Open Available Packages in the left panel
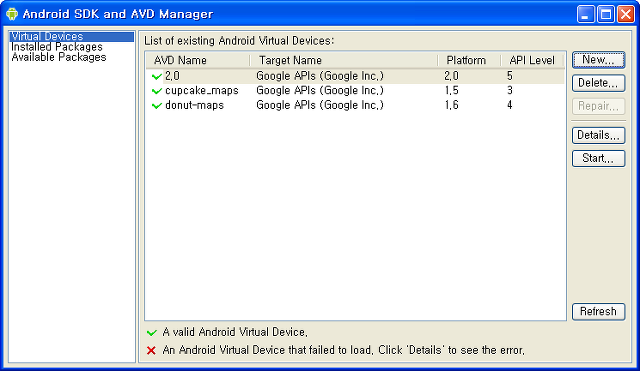 point(59,57)
